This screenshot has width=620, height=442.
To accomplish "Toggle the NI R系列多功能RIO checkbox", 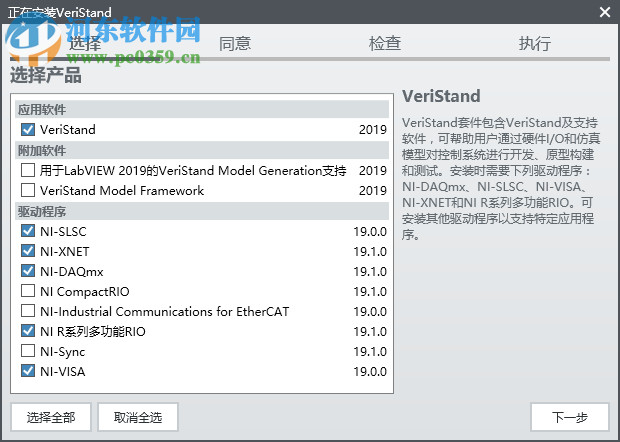I will pos(28,331).
